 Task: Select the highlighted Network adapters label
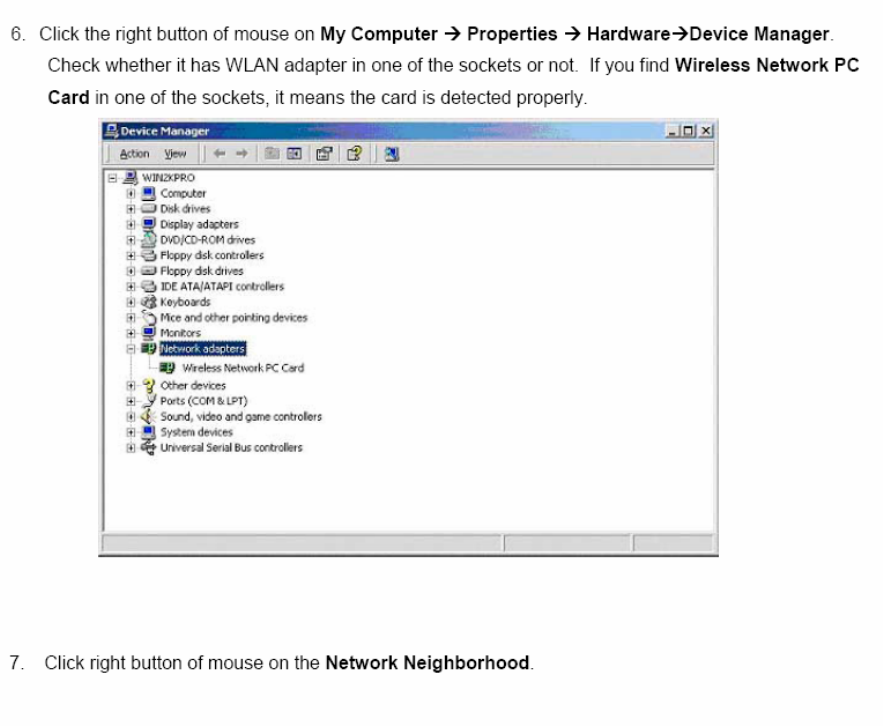(x=203, y=349)
